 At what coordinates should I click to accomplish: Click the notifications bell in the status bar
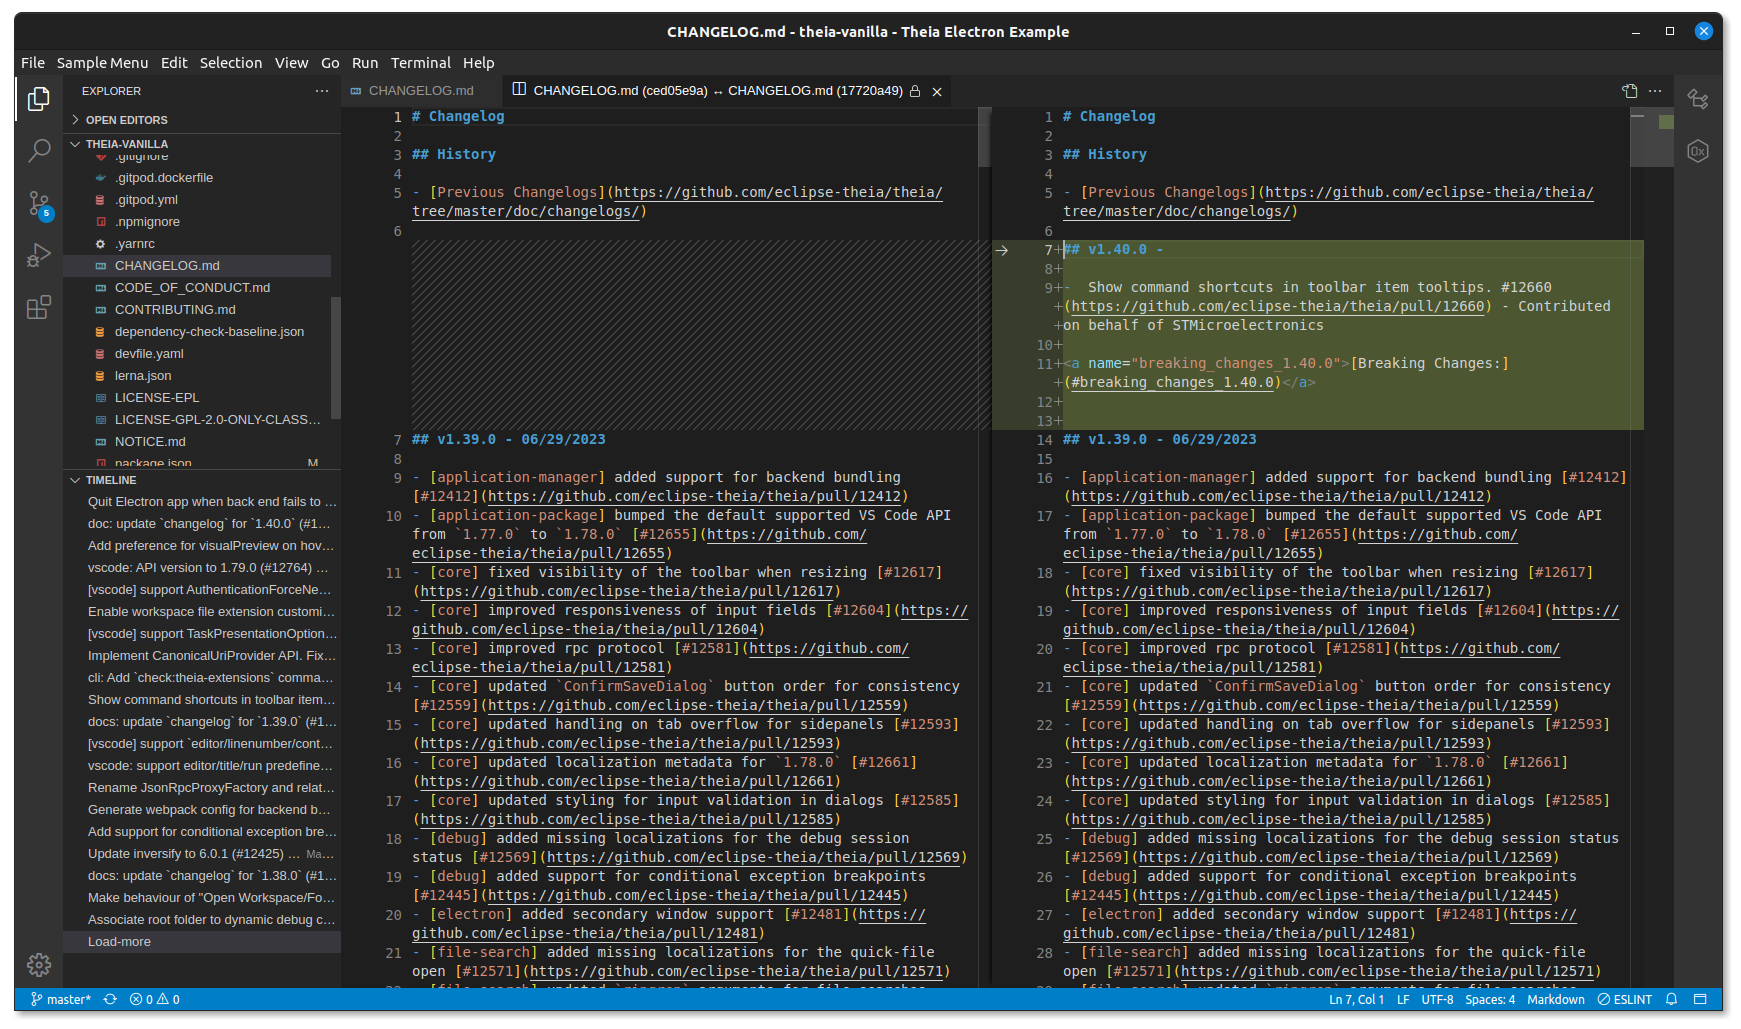tap(1669, 999)
